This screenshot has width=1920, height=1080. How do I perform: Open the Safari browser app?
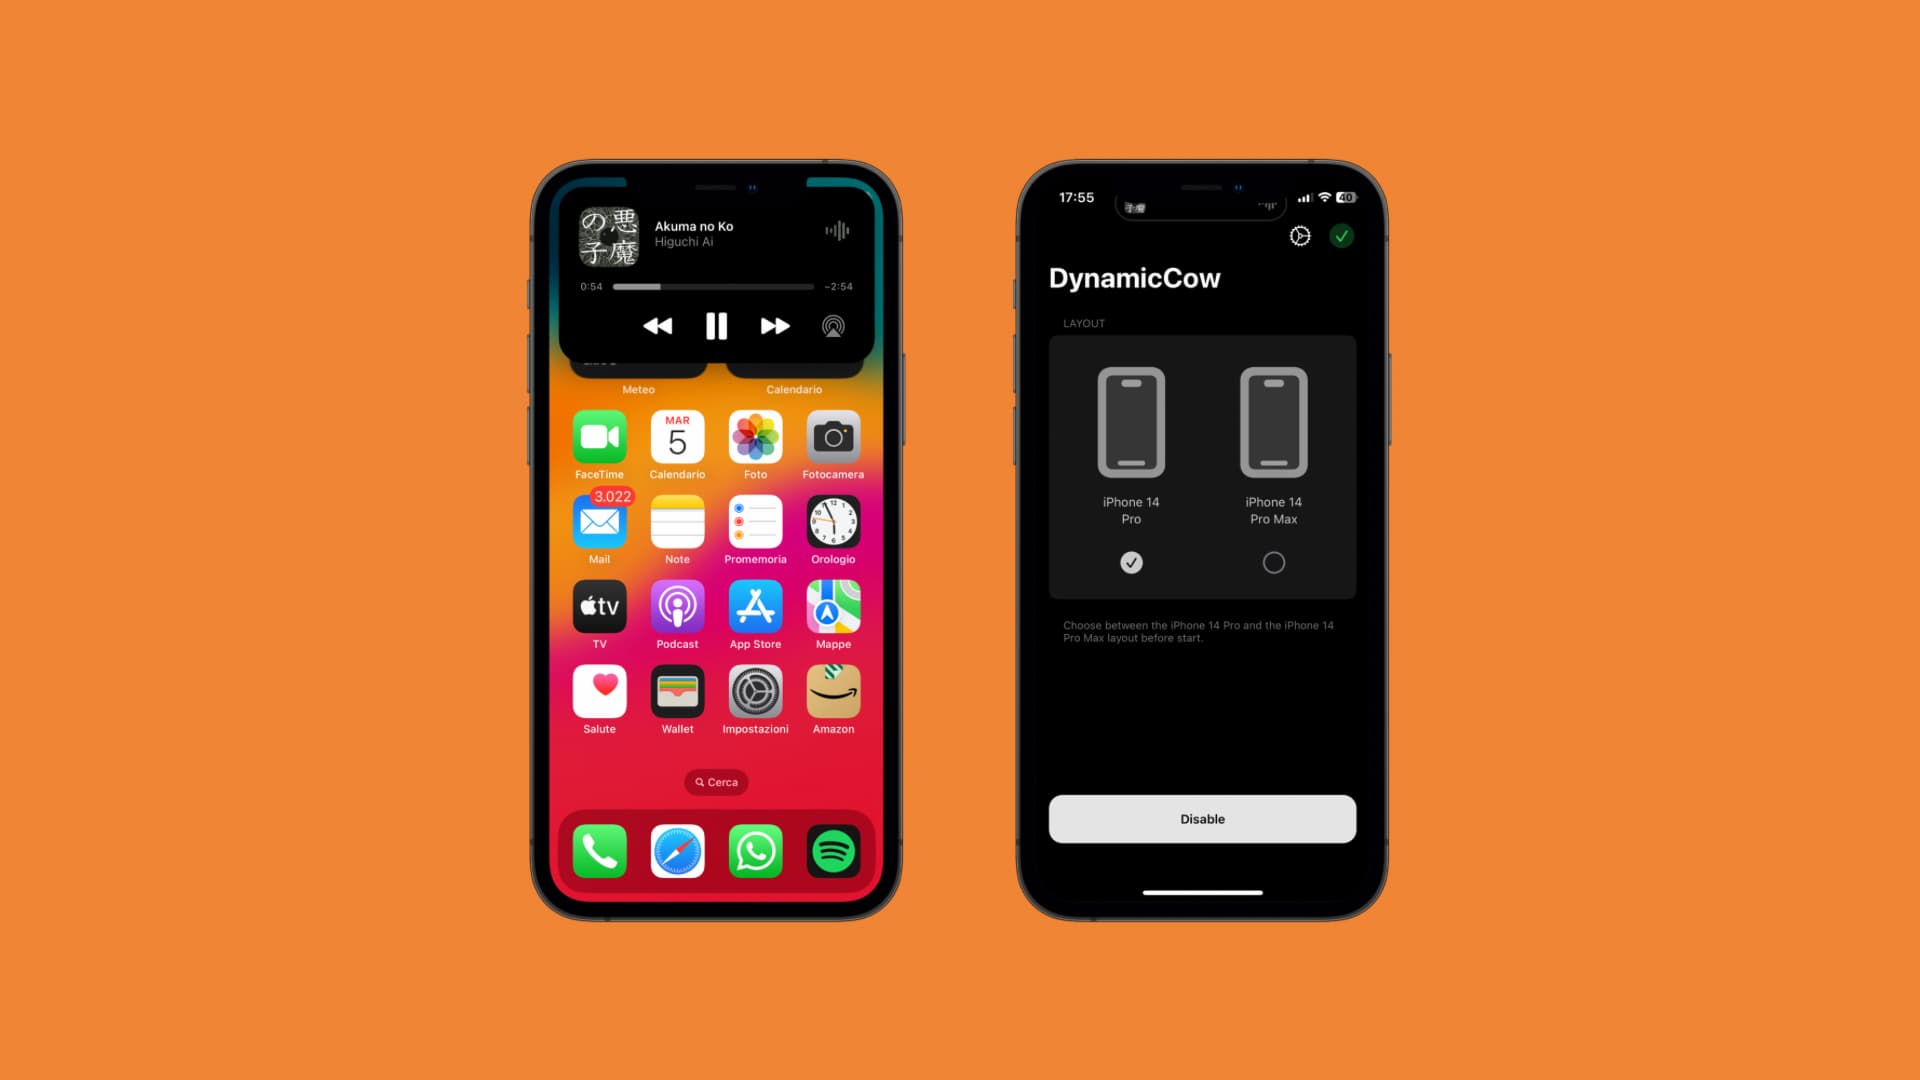(676, 852)
